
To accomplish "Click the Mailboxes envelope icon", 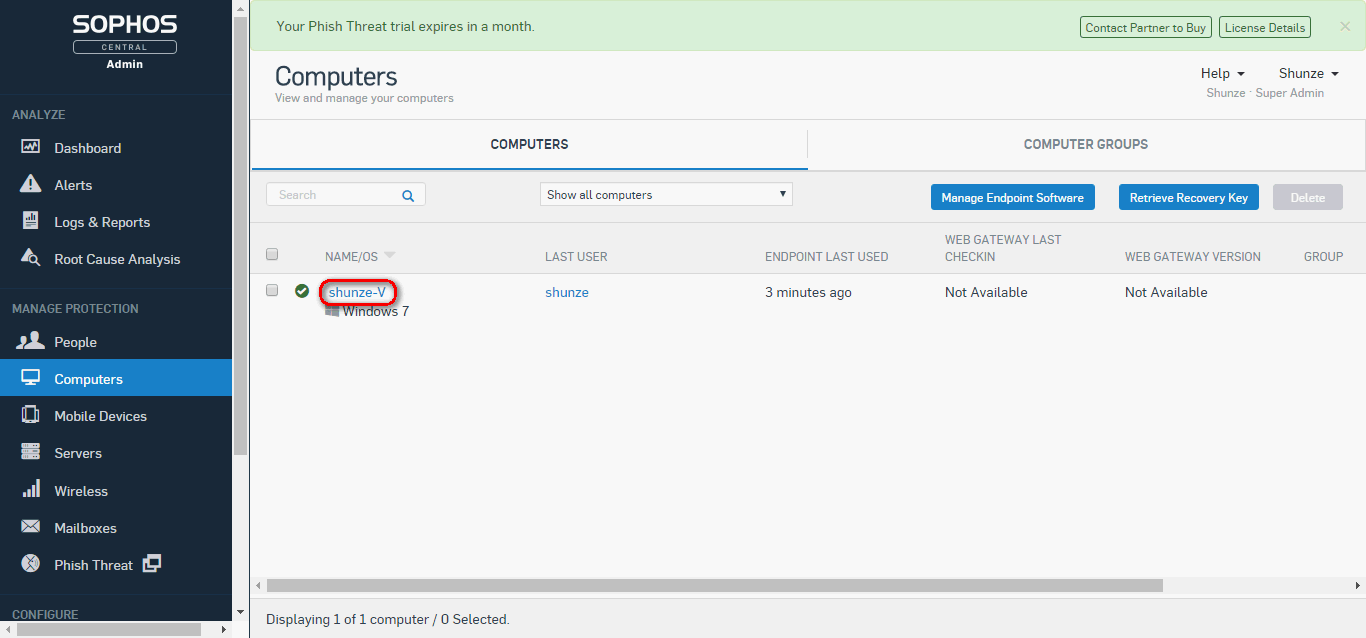I will pyautogui.click(x=31, y=527).
